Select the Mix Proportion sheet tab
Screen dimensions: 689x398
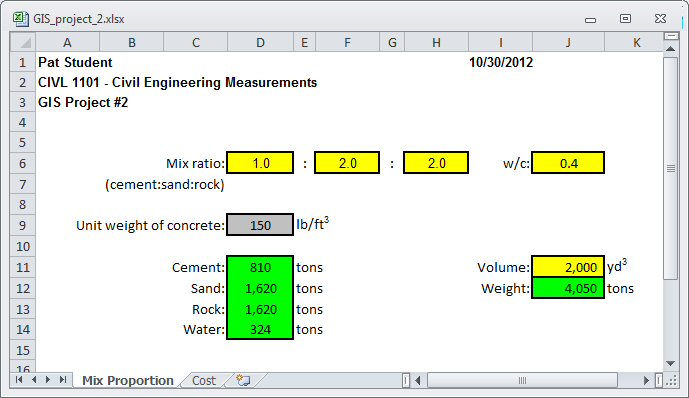click(x=128, y=380)
